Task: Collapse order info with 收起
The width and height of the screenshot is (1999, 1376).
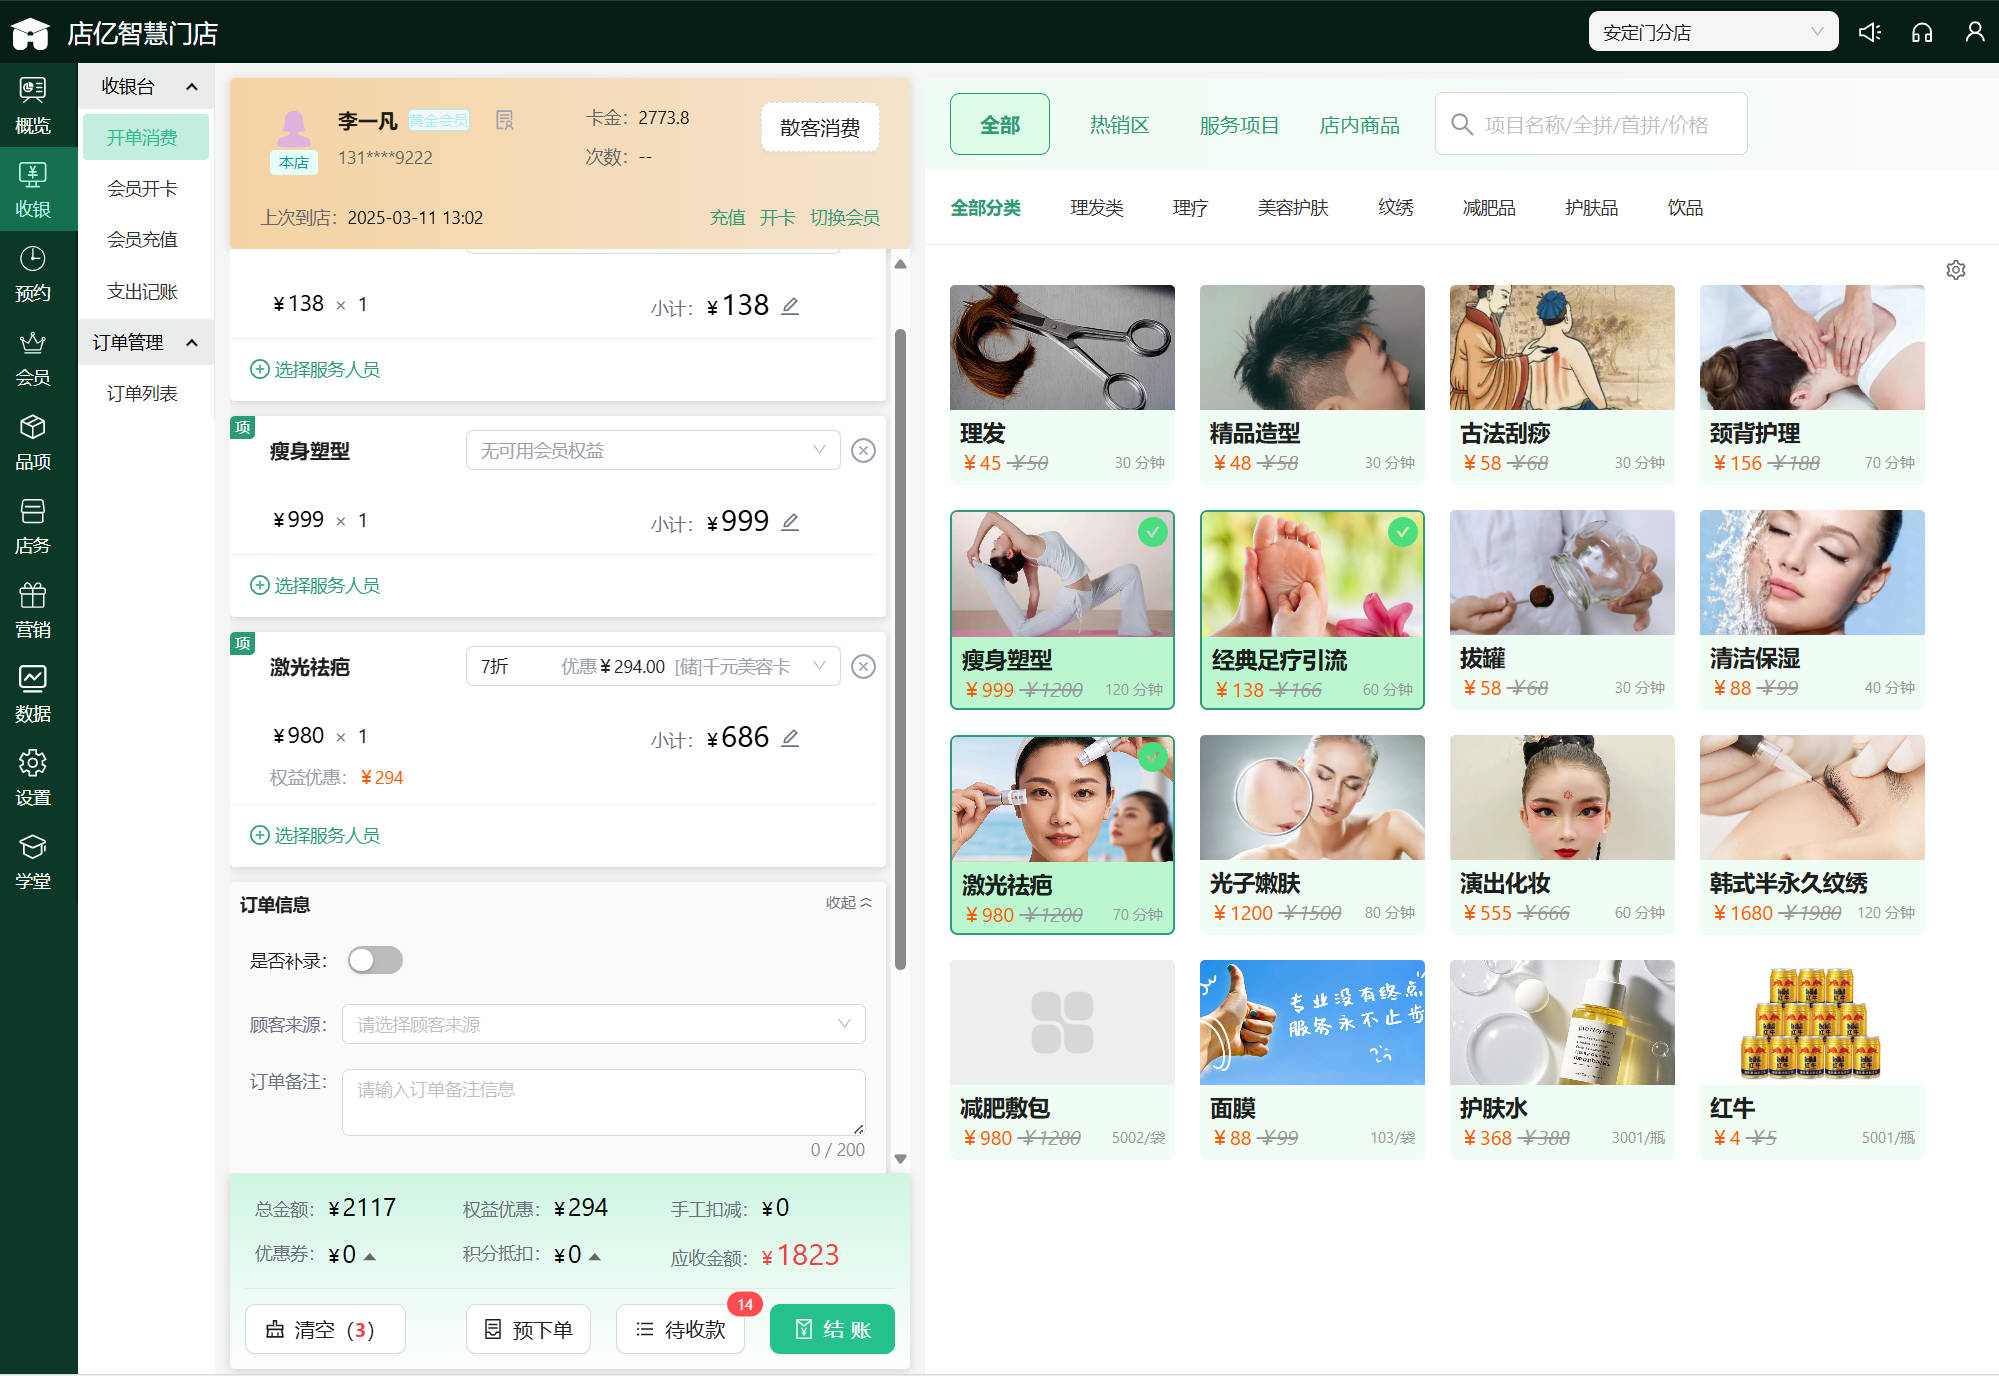Action: 848,903
